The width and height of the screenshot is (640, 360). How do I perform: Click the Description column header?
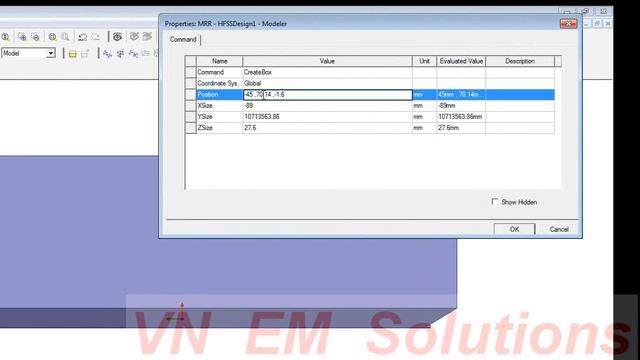pos(520,61)
